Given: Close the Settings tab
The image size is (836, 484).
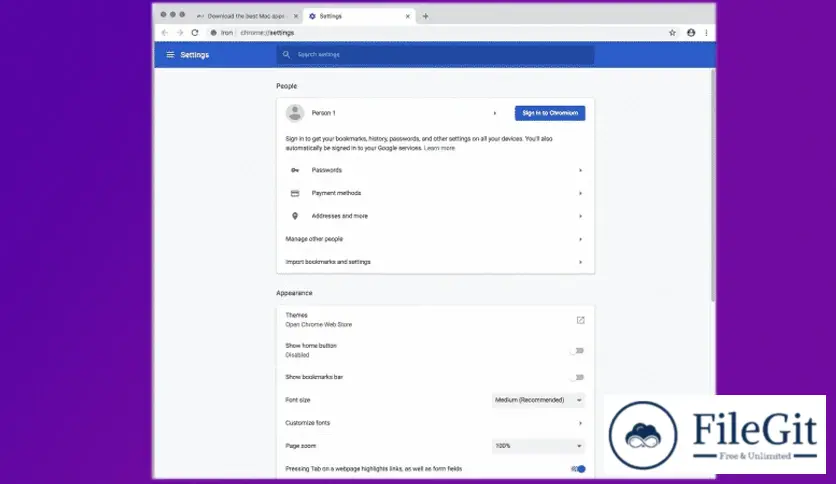Looking at the screenshot, I should 408,16.
